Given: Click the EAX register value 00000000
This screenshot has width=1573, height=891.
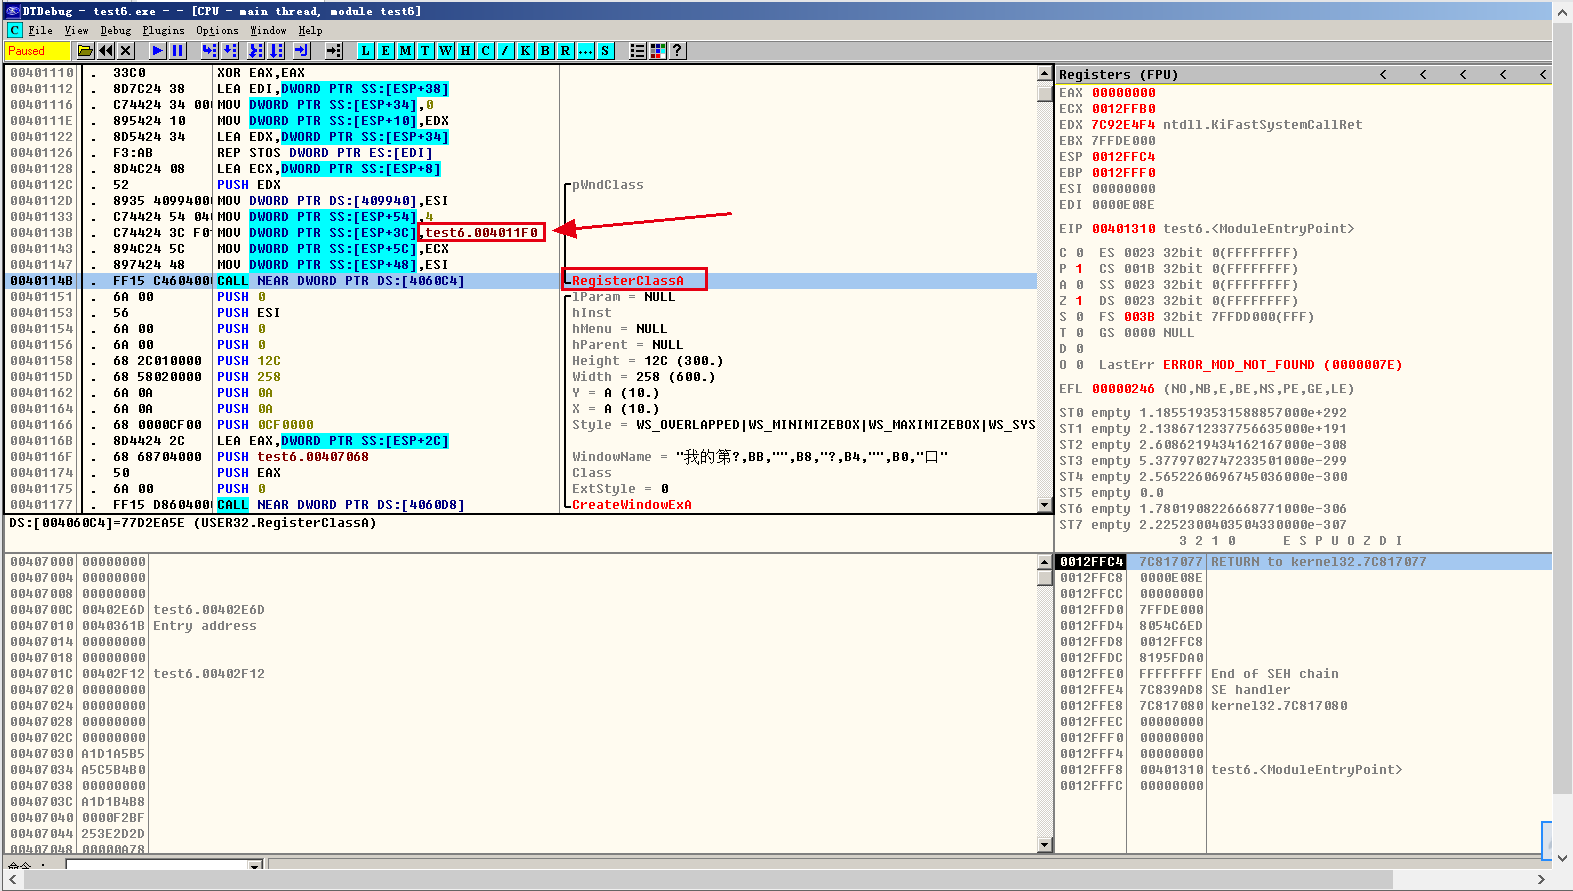Looking at the screenshot, I should point(1124,93).
